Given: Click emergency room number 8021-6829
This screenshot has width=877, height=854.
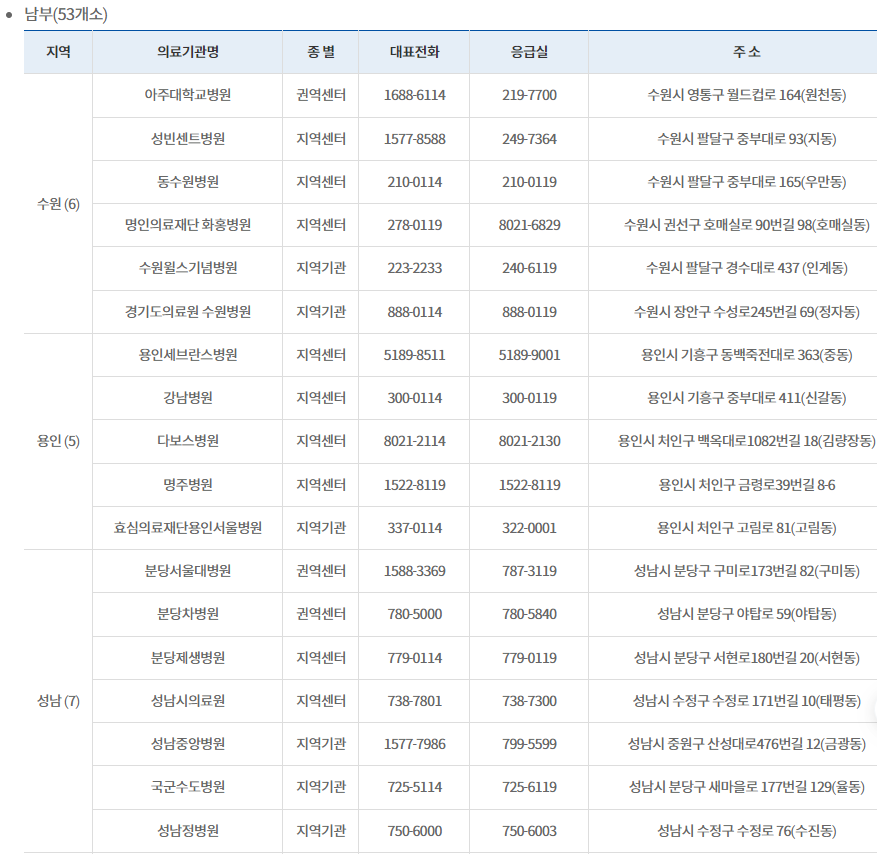Looking at the screenshot, I should coord(529,225).
